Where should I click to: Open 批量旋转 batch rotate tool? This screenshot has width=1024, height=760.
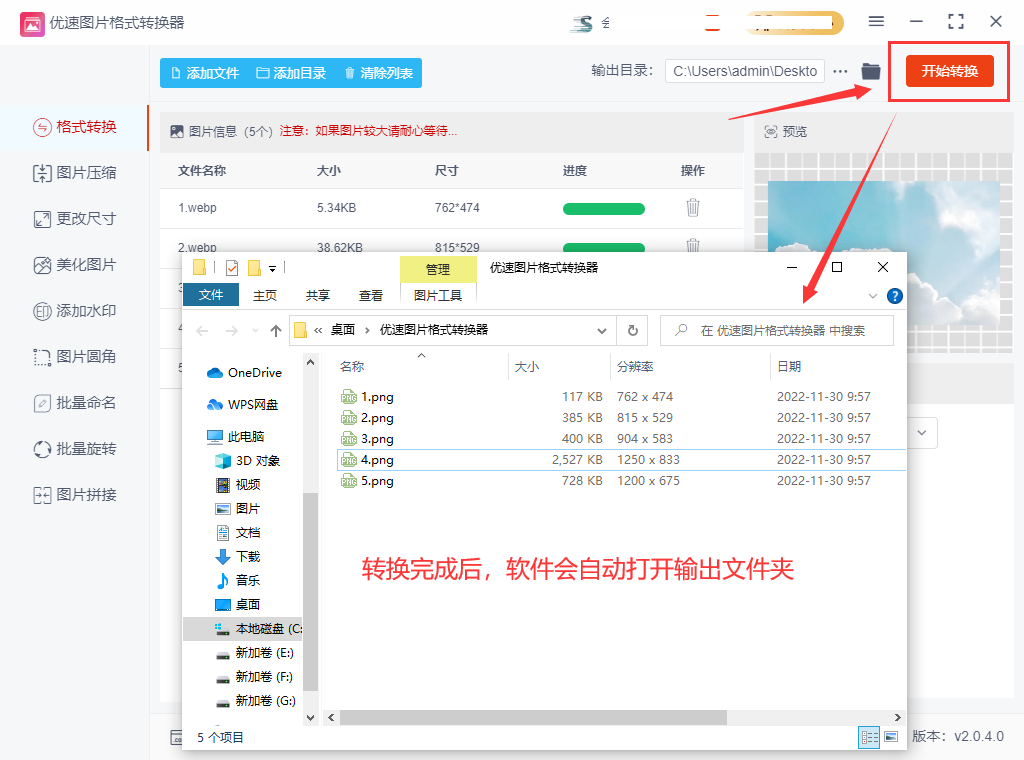point(74,449)
